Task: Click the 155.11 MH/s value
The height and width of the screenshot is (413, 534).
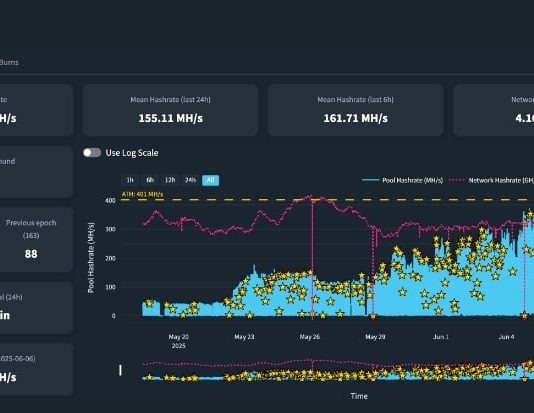Action: pos(170,118)
